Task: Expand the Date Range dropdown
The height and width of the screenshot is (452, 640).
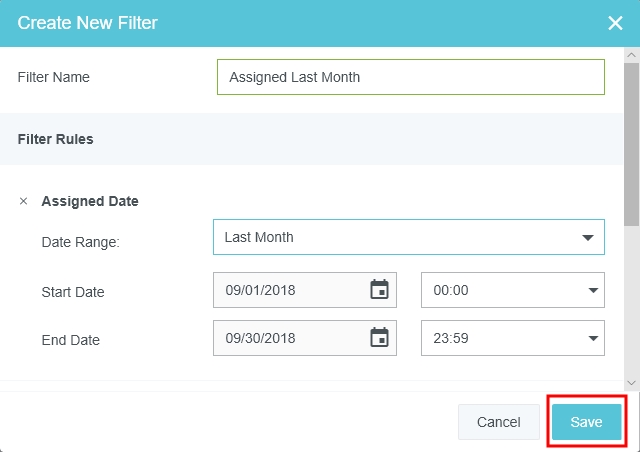Action: [x=586, y=238]
